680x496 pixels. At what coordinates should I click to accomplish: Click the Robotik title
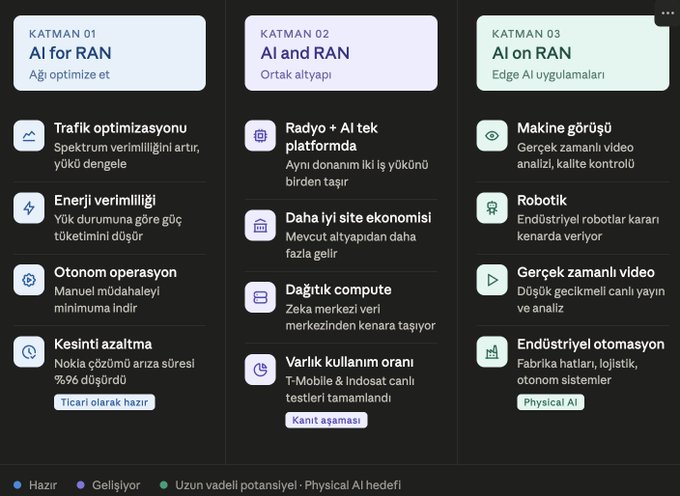tap(542, 200)
